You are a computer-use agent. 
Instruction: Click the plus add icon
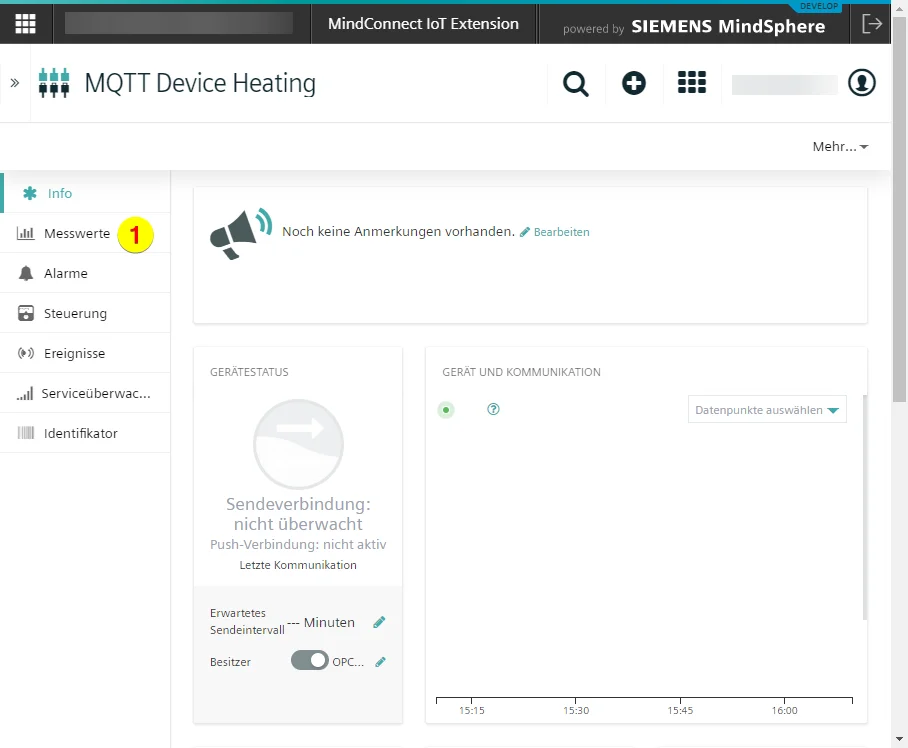tap(634, 83)
